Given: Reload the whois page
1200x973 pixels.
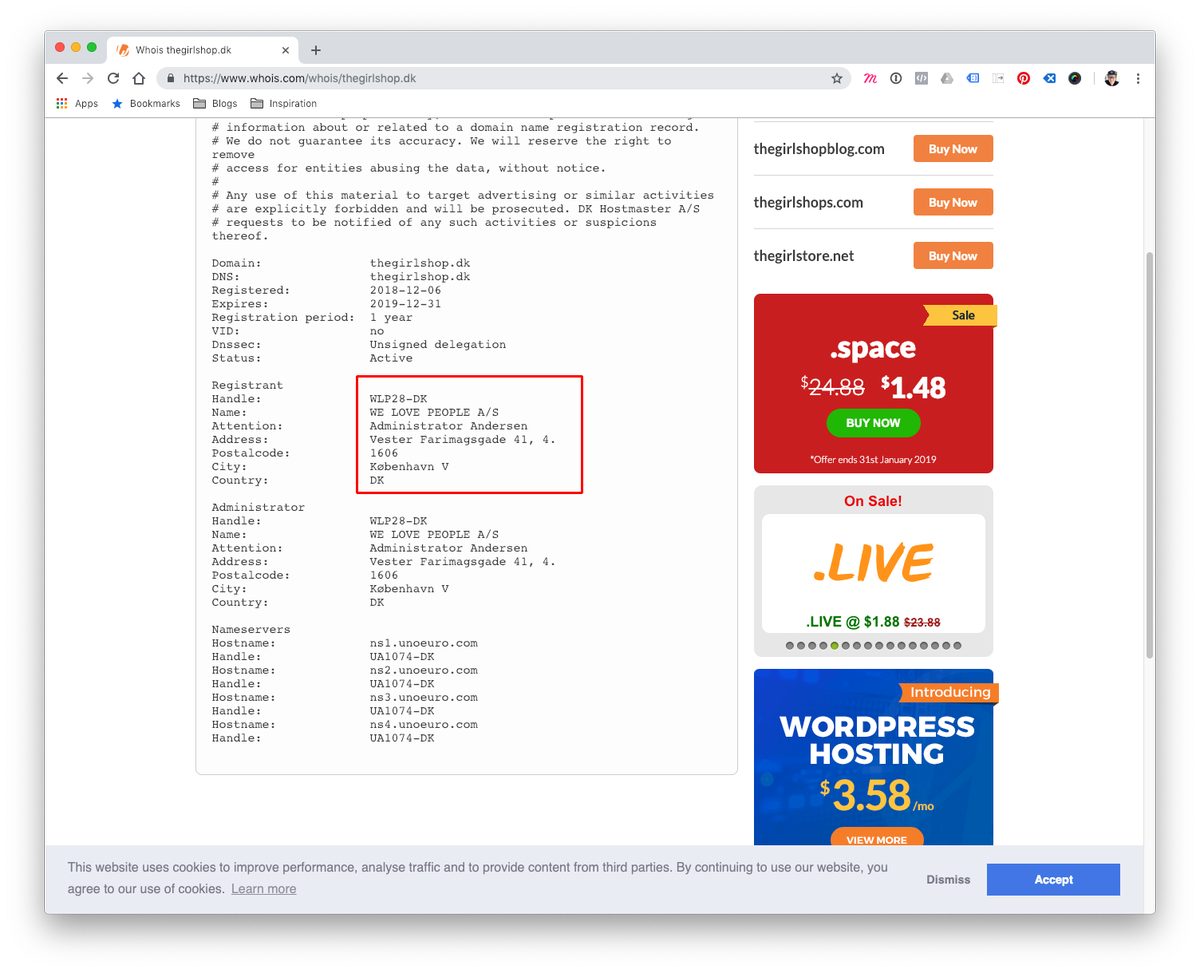Looking at the screenshot, I should coord(114,78).
